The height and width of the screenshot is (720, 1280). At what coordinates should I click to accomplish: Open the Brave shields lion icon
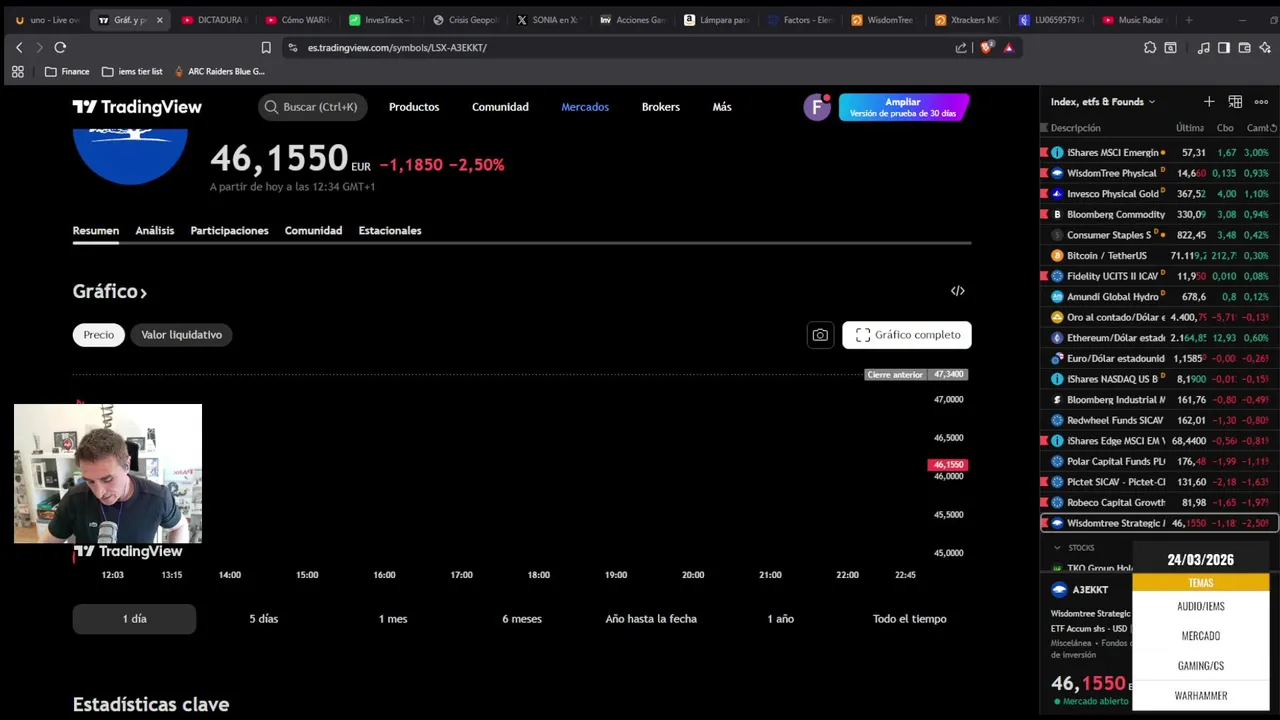pos(987,47)
